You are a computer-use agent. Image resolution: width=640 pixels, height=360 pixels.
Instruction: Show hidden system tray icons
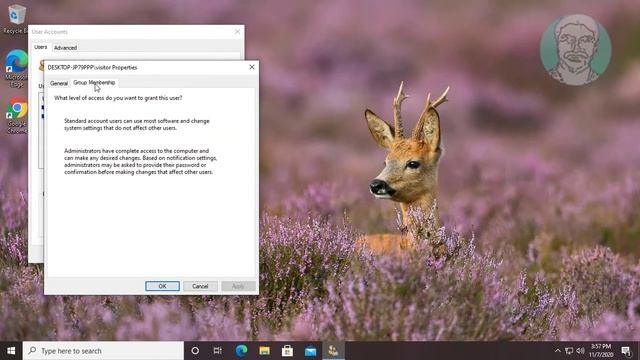557,351
